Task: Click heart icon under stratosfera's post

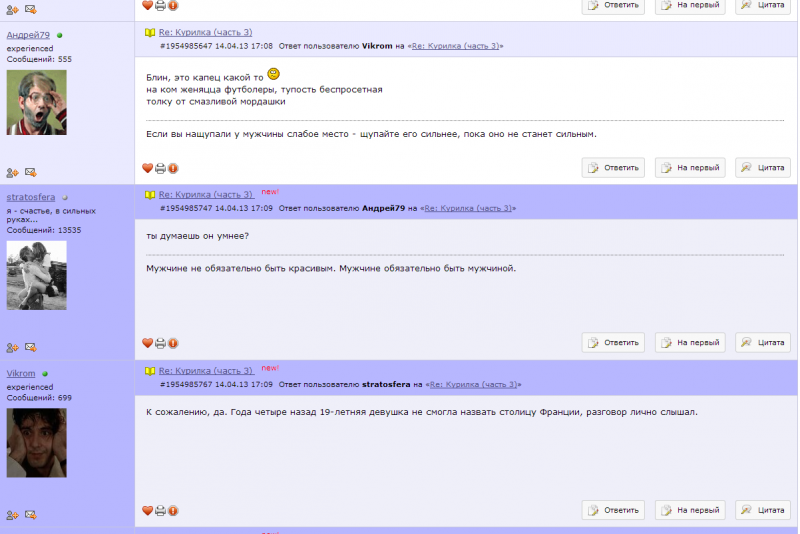Action: pos(147,343)
